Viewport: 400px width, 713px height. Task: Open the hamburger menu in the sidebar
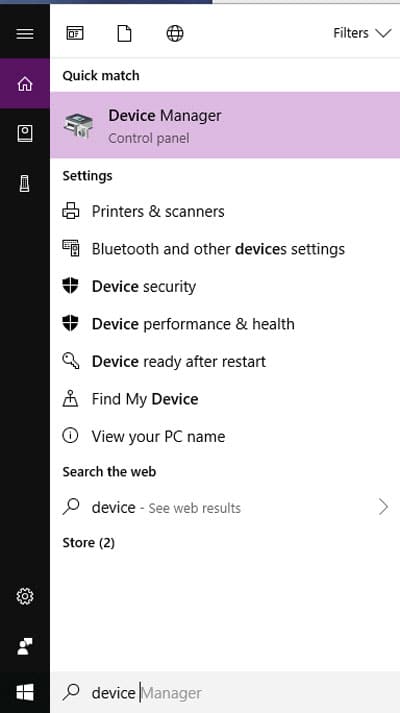click(25, 34)
